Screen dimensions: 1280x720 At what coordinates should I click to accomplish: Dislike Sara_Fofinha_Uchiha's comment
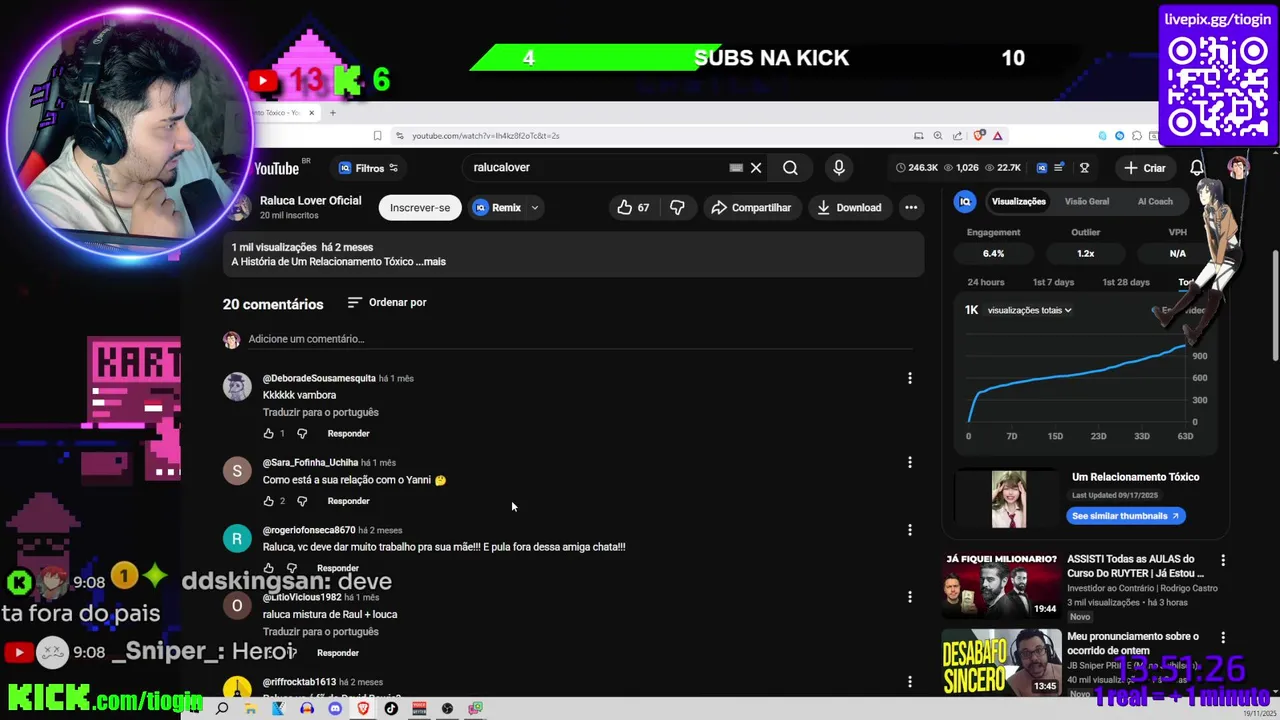click(301, 501)
